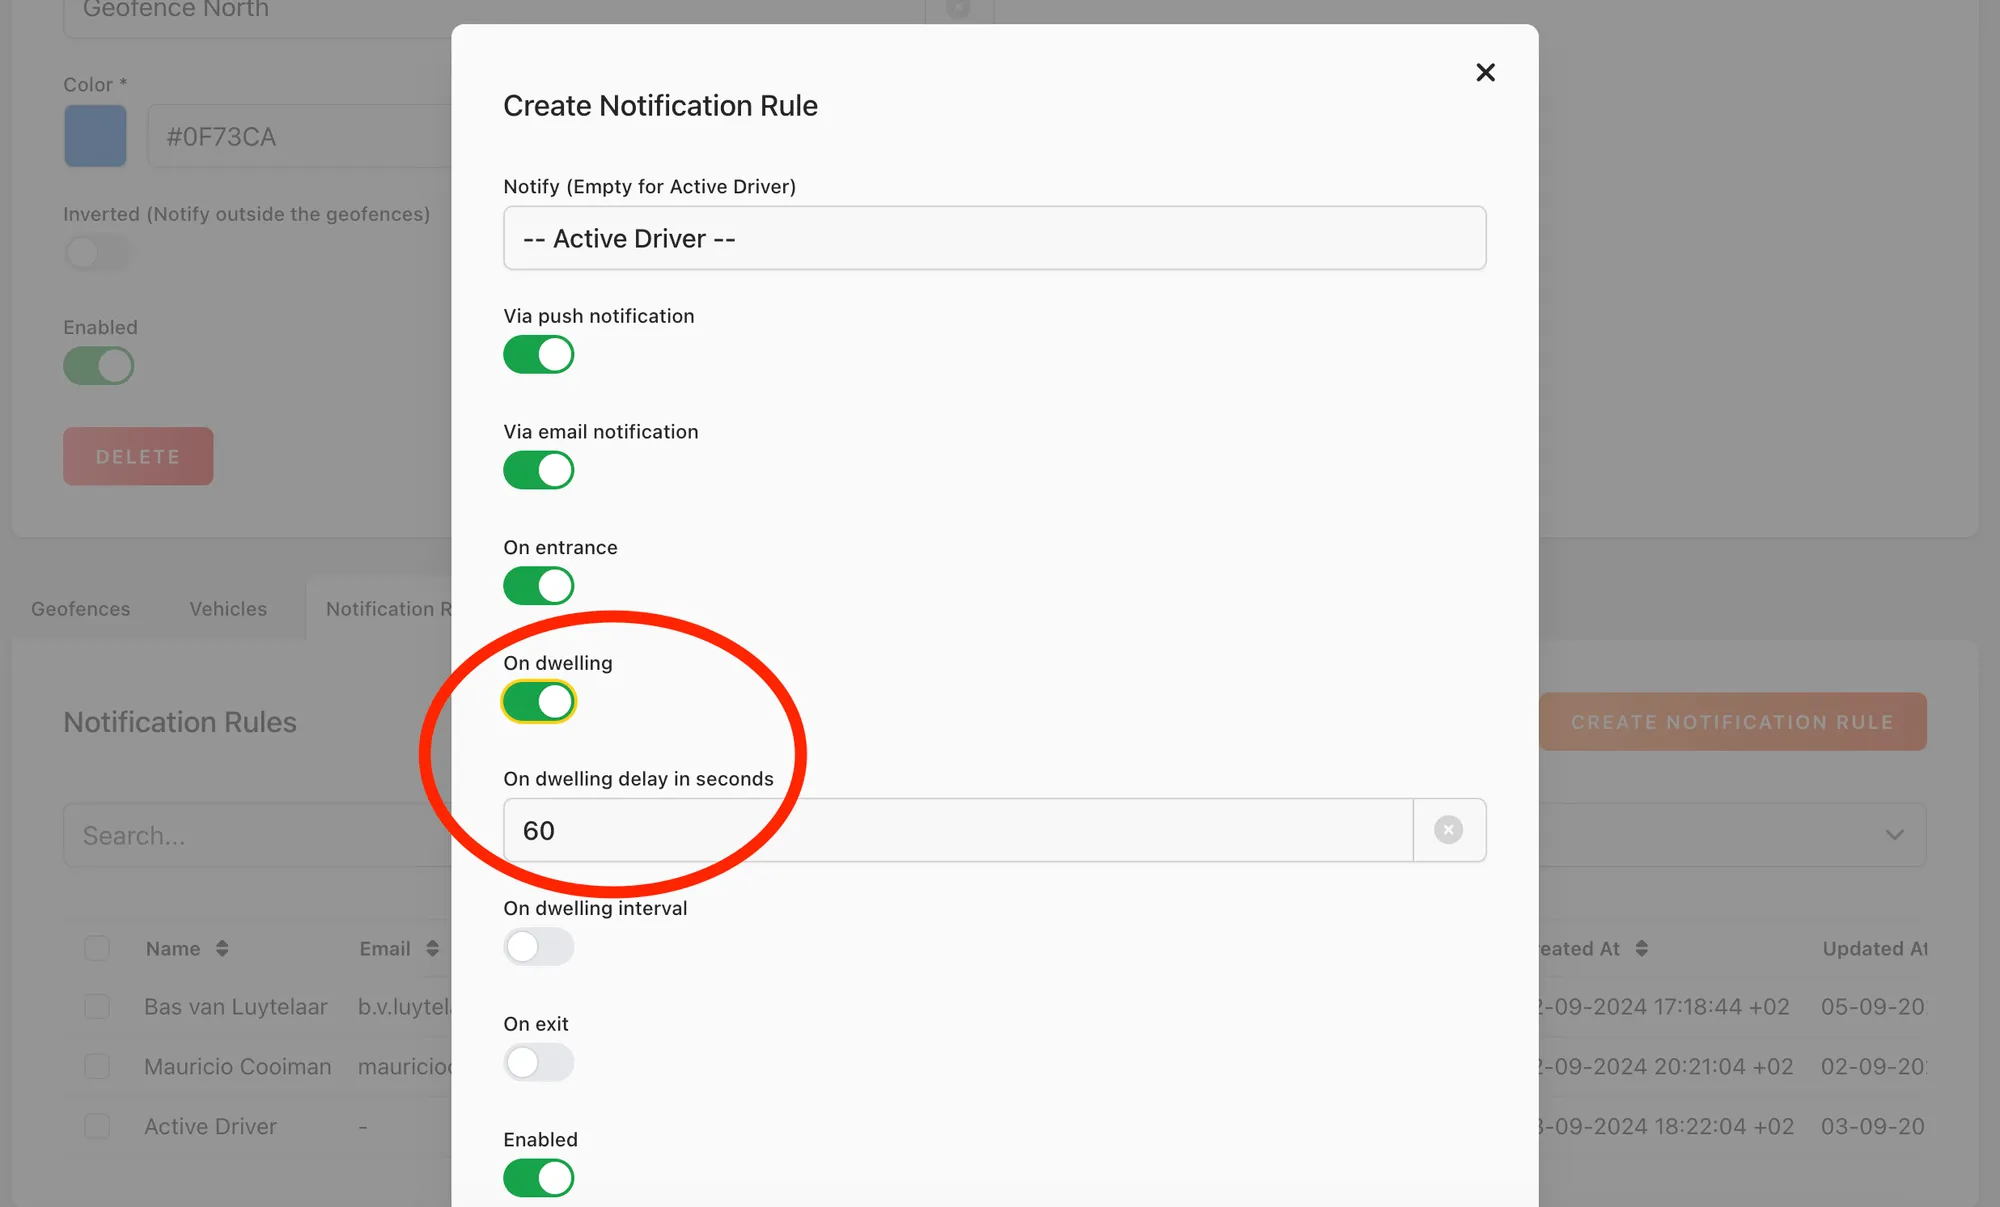Turn off the On dwelling switch
The height and width of the screenshot is (1207, 2000).
coord(538,702)
